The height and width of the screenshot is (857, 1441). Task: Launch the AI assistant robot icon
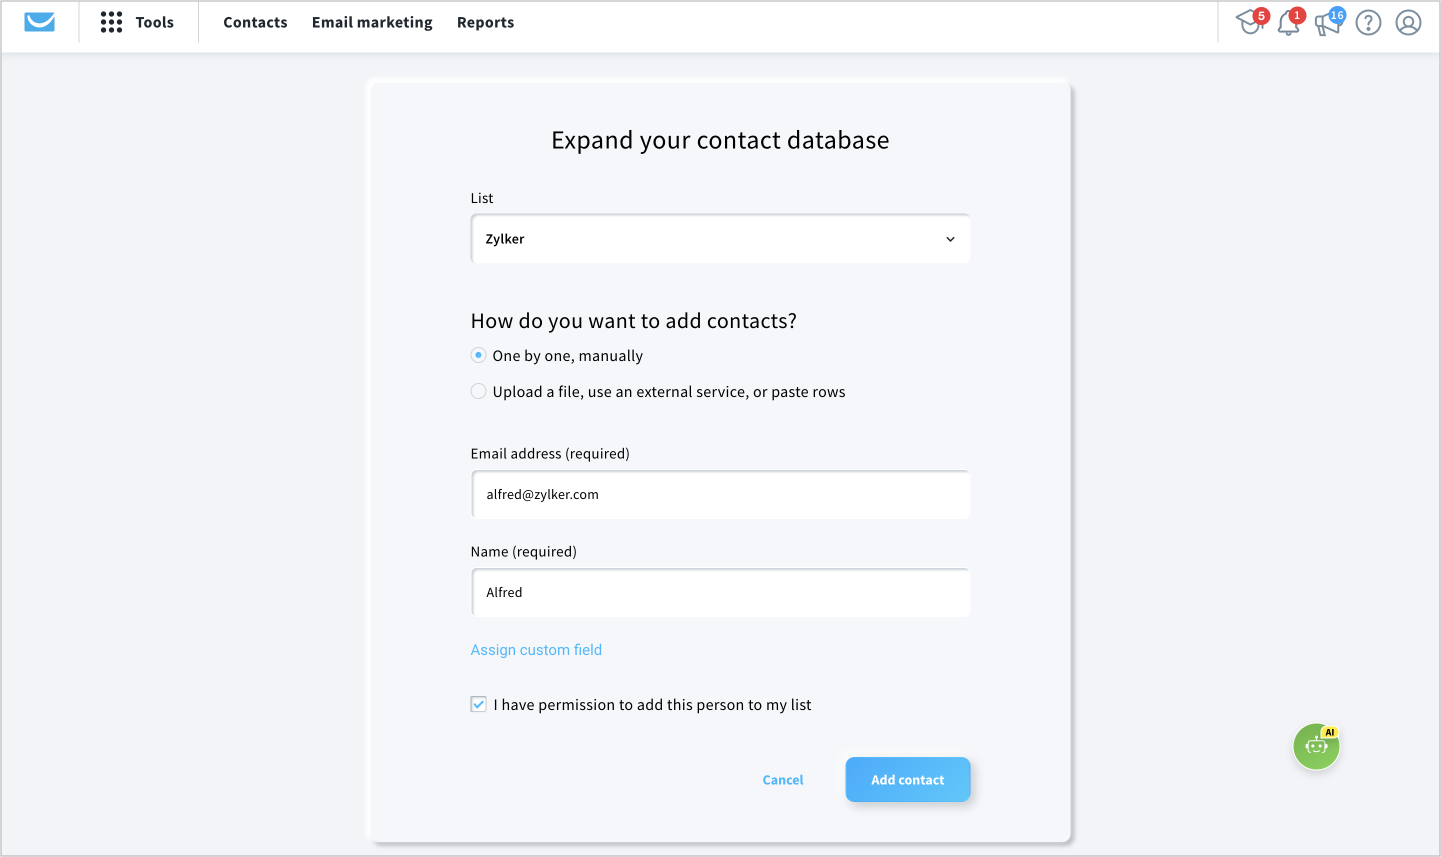(1316, 746)
